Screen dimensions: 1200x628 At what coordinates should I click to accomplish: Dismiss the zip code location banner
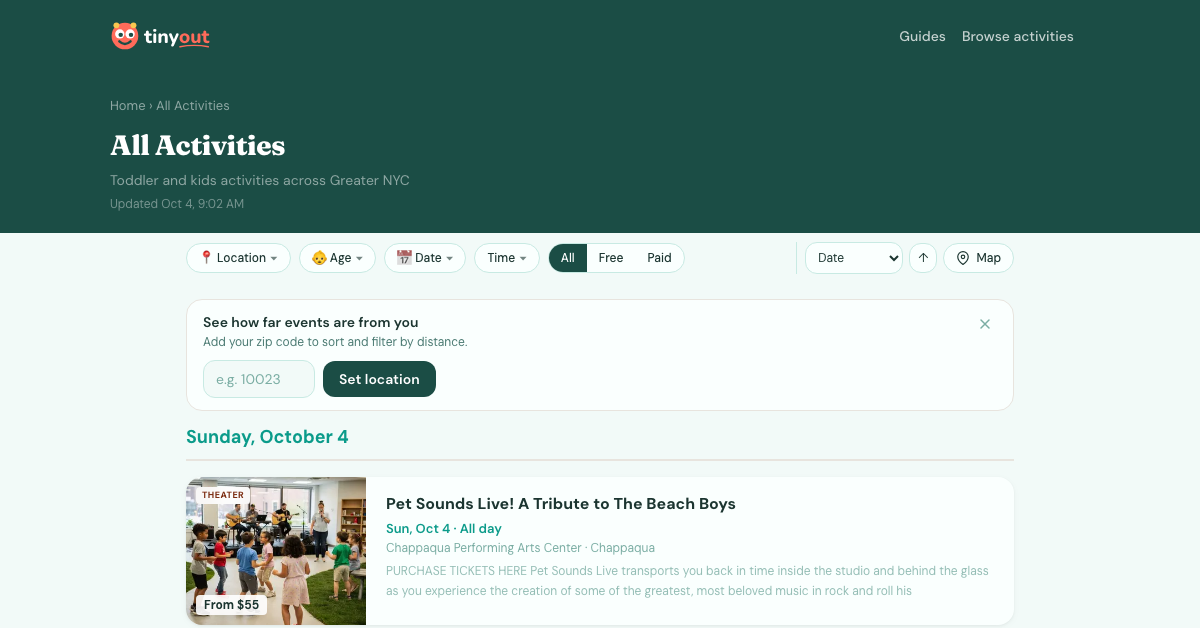pyautogui.click(x=985, y=324)
